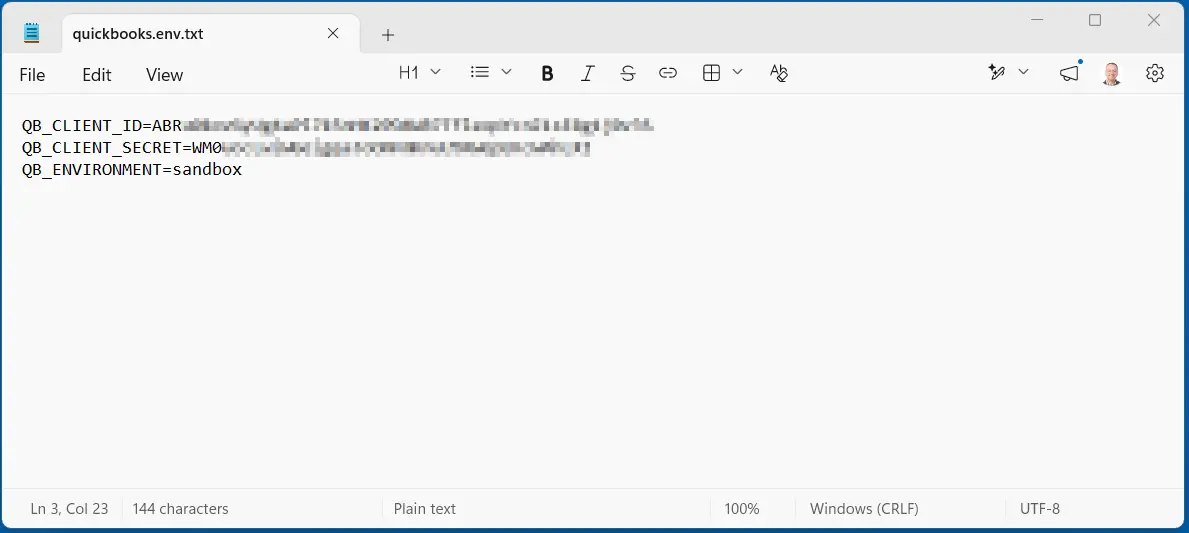Click the Plain text format indicator

click(x=425, y=509)
